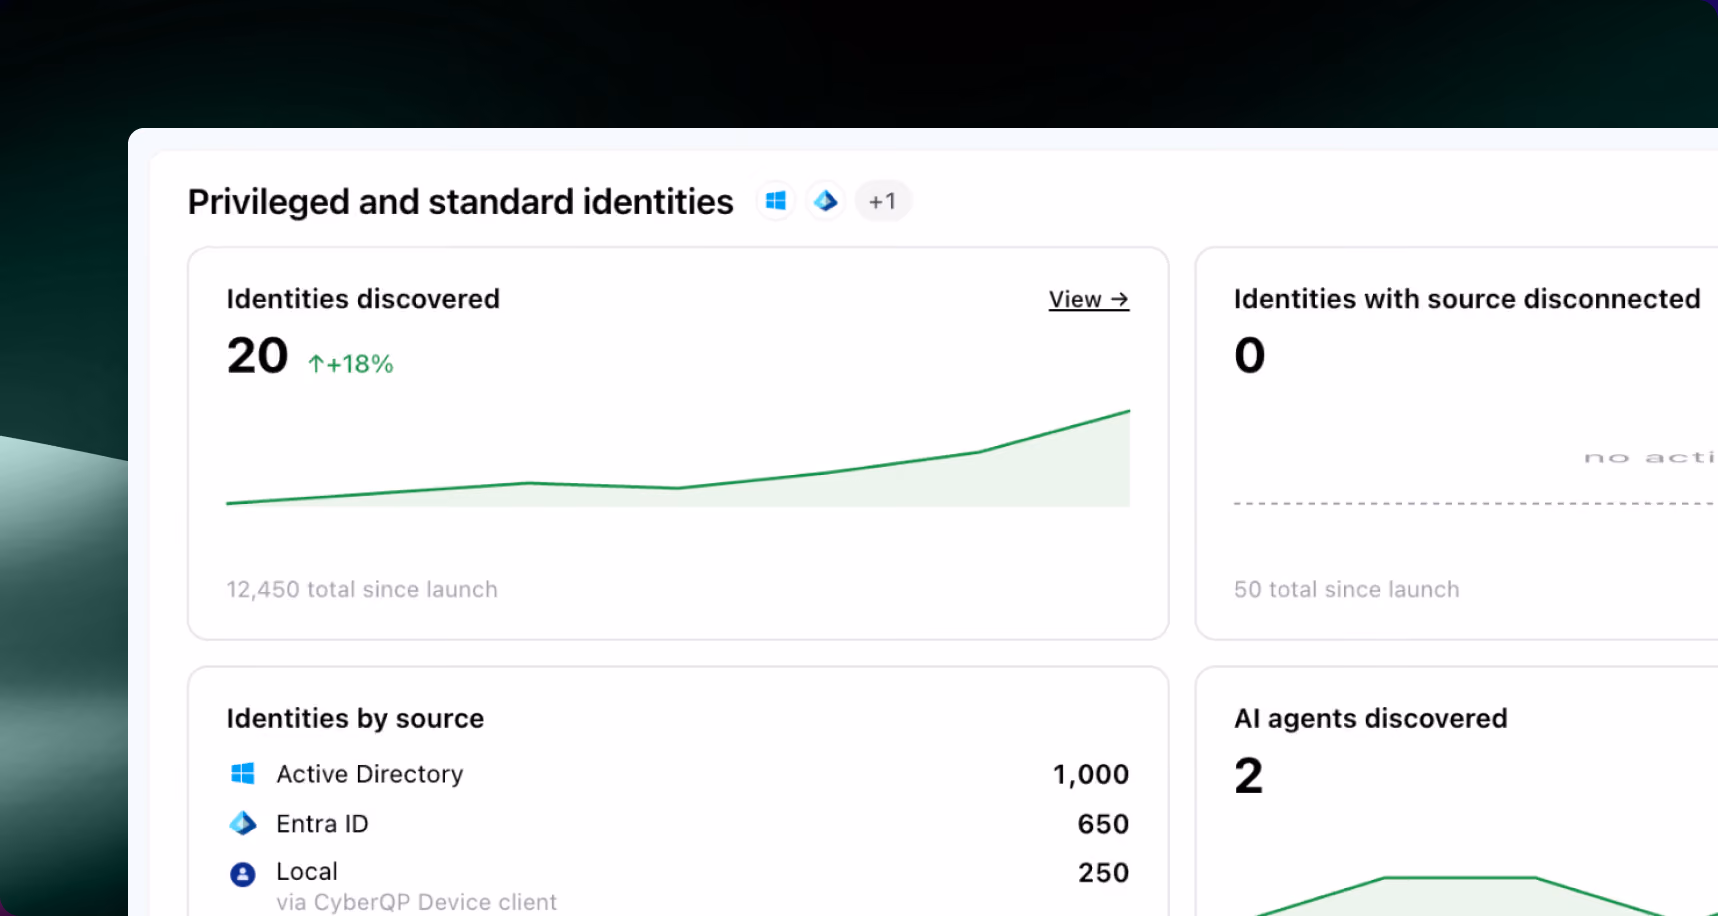
Task: Click 'Identities with source disconnected' title
Action: [1467, 299]
